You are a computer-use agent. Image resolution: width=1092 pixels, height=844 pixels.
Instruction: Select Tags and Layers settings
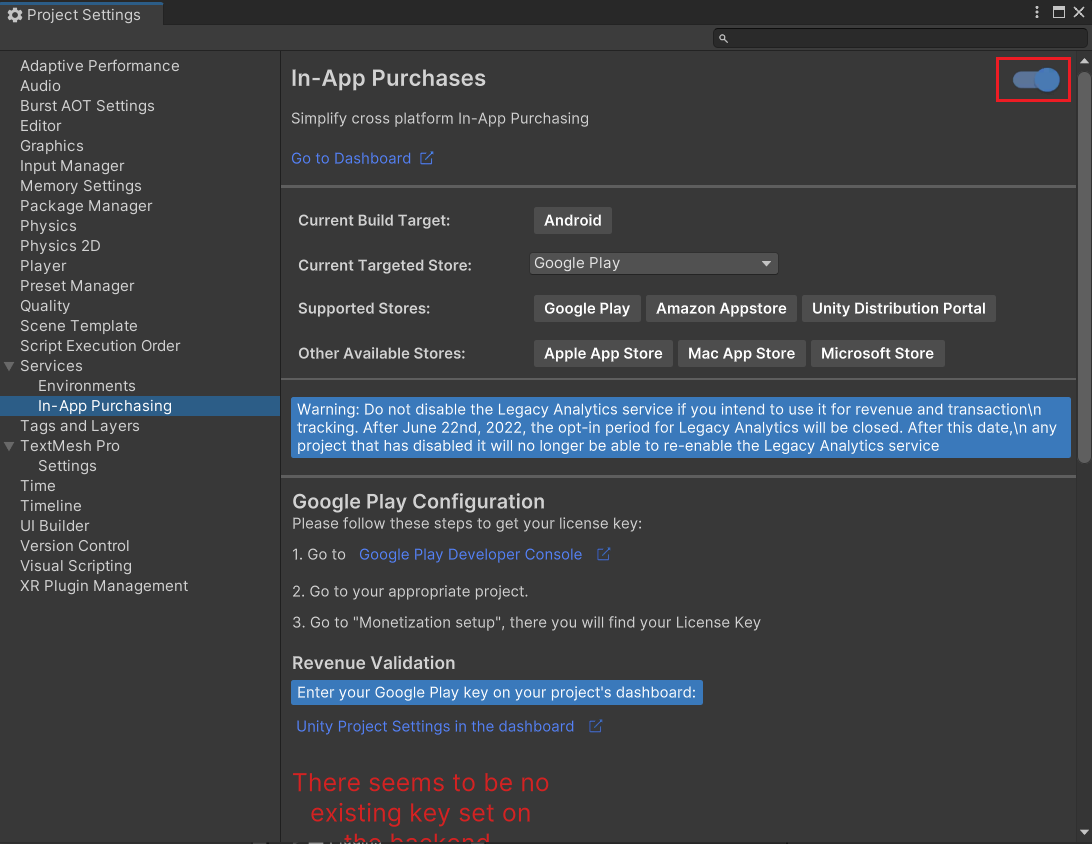coord(79,426)
